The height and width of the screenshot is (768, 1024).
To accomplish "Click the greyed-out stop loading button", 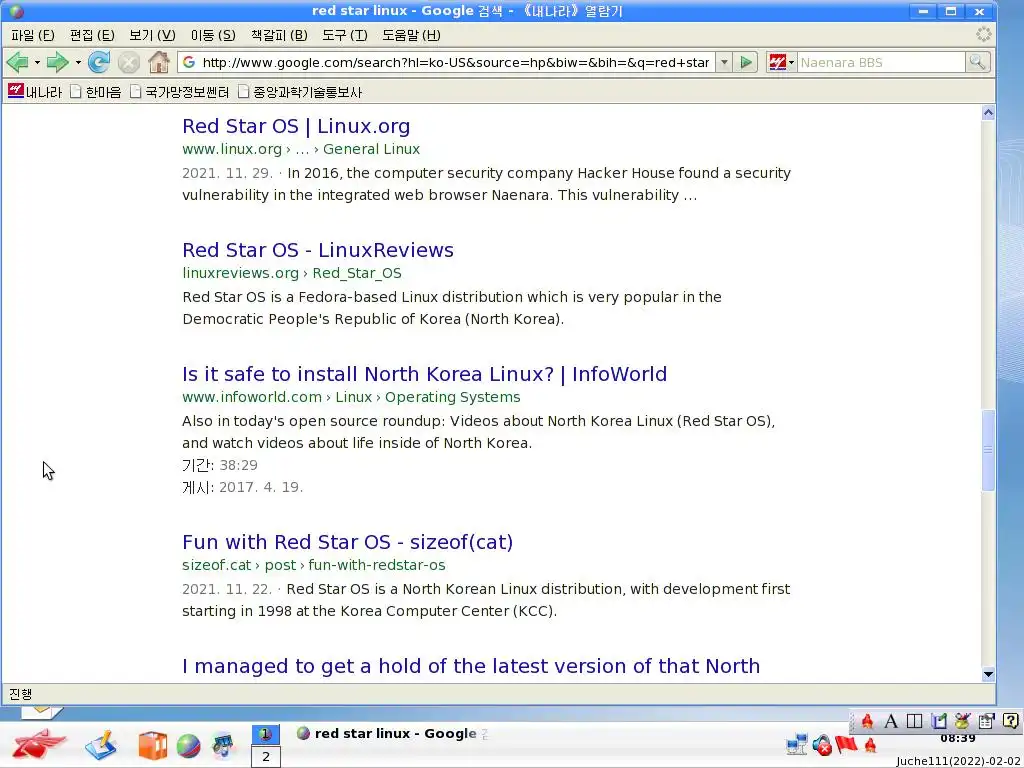I will pyautogui.click(x=129, y=63).
